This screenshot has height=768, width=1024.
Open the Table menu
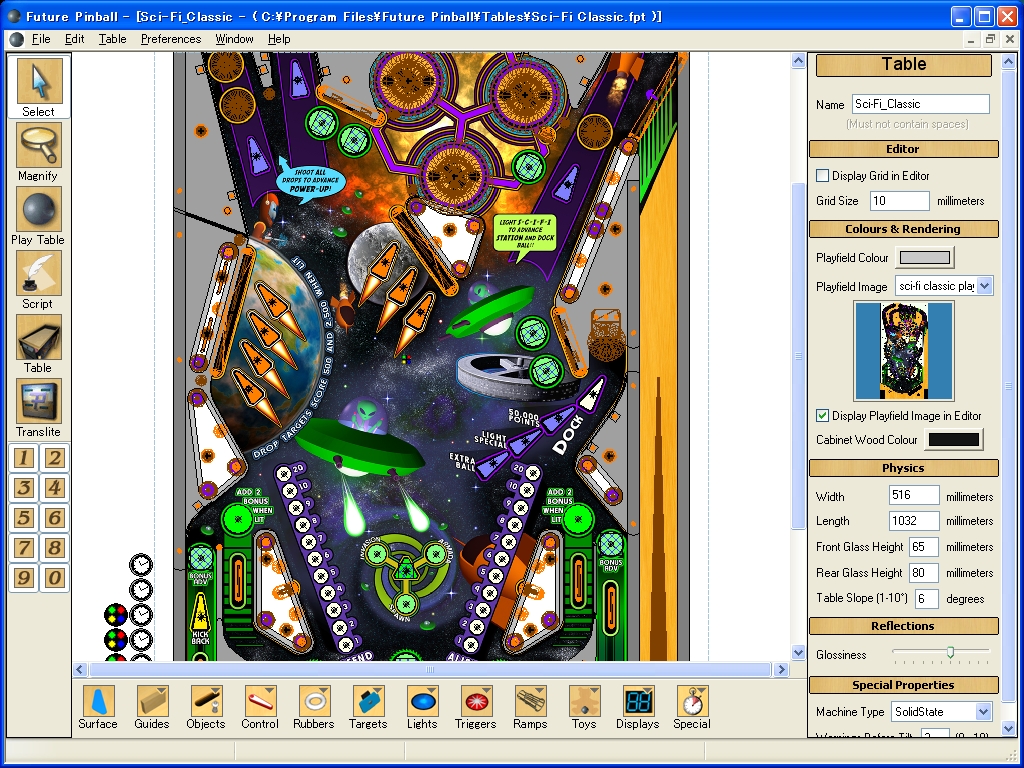pyautogui.click(x=112, y=39)
